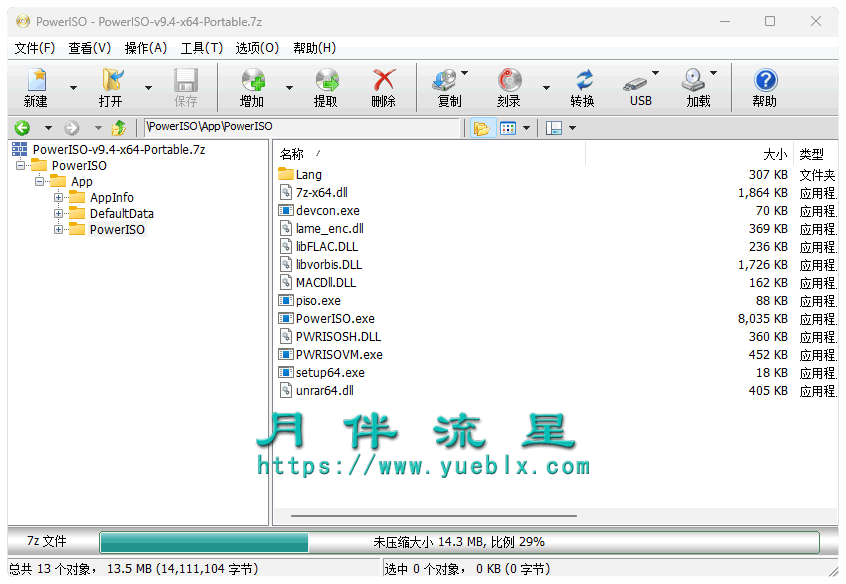Image resolution: width=846 pixels, height=584 pixels.
Task: Click the gray Forward navigation arrow
Action: pos(71,128)
